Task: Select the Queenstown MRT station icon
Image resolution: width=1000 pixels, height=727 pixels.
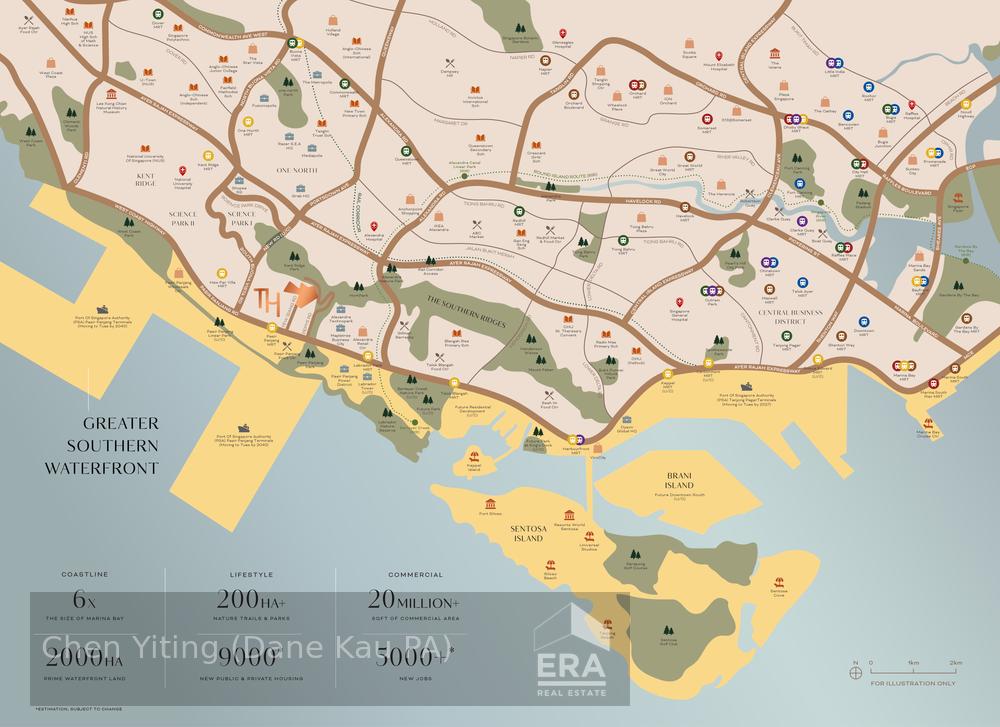Action: point(407,149)
